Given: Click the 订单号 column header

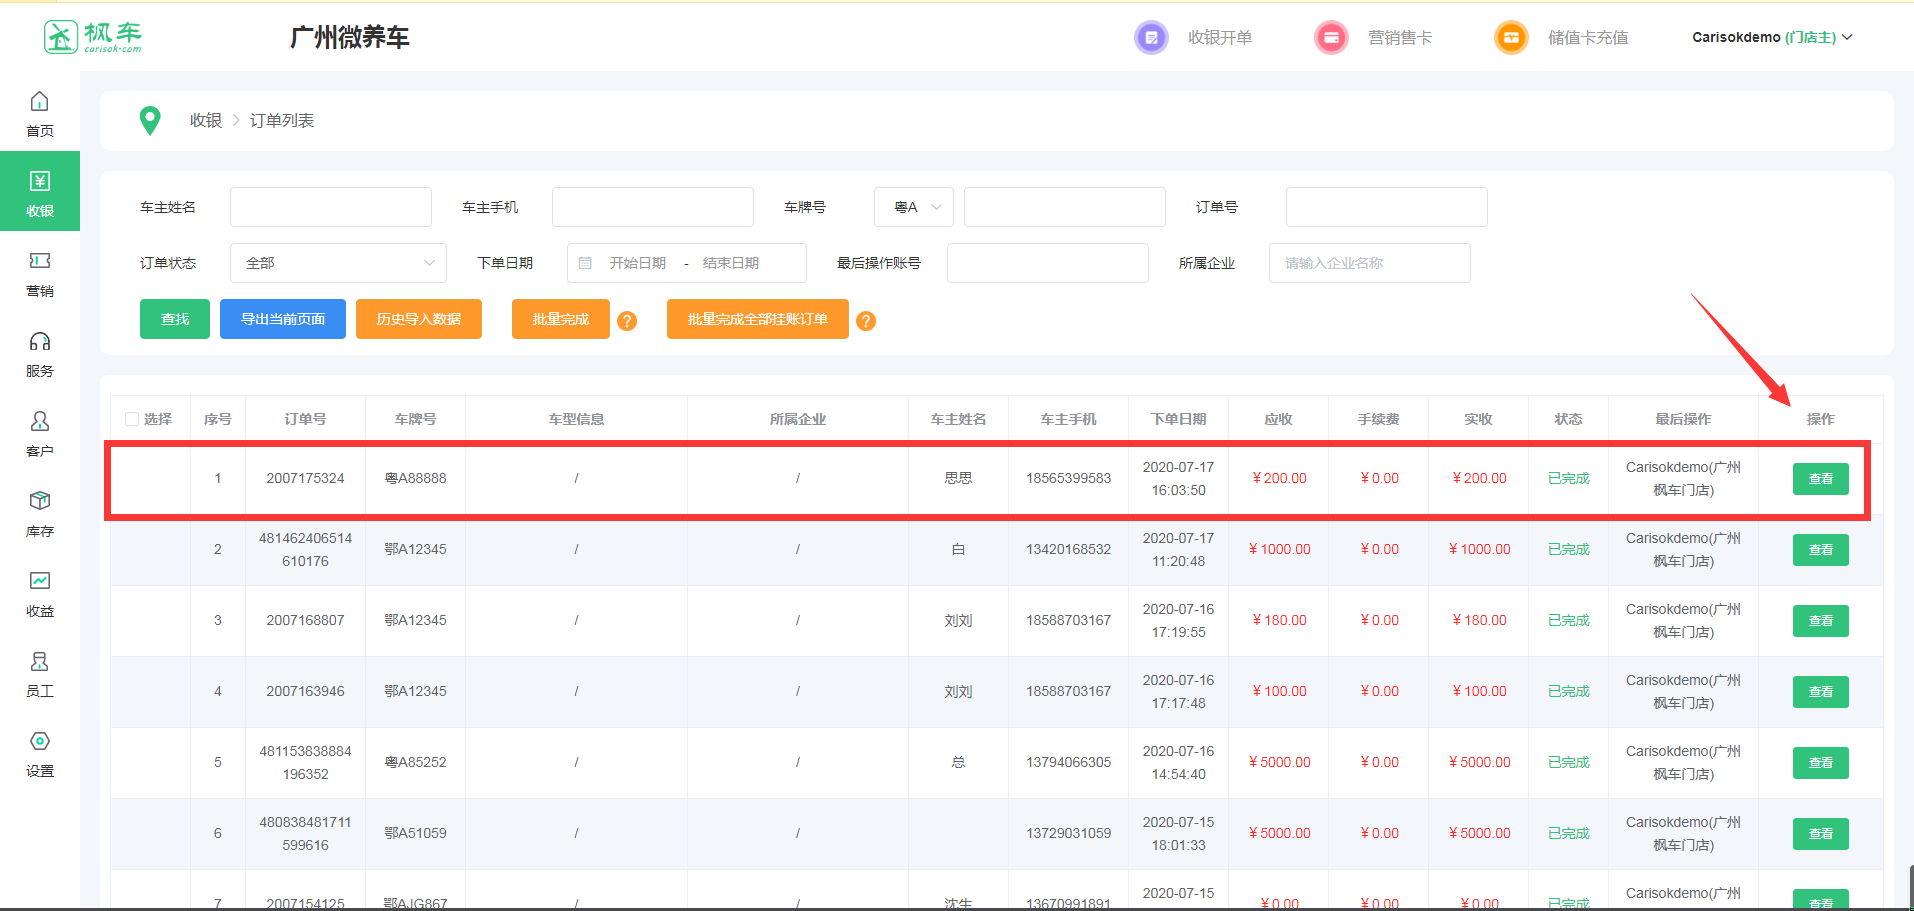Looking at the screenshot, I should (305, 419).
